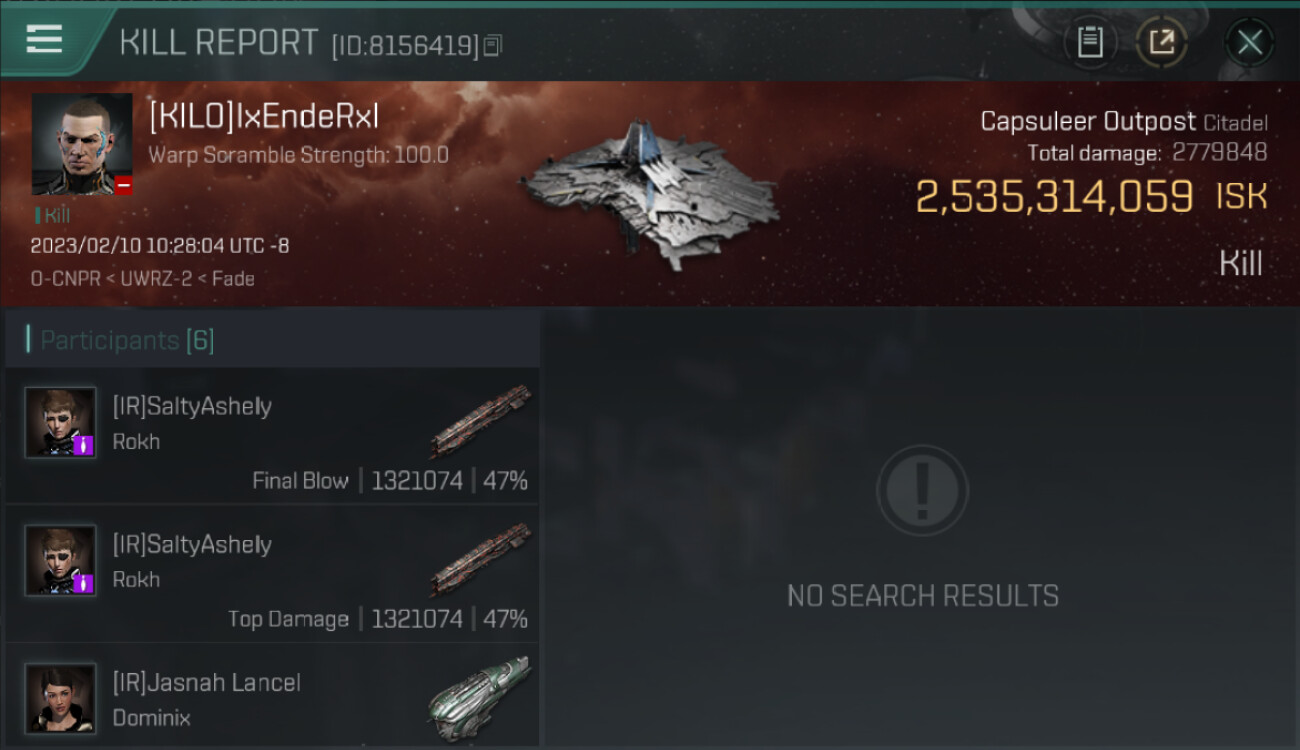Click the purple badge on SaltyAshely portrait
The image size is (1300, 750).
(x=84, y=445)
